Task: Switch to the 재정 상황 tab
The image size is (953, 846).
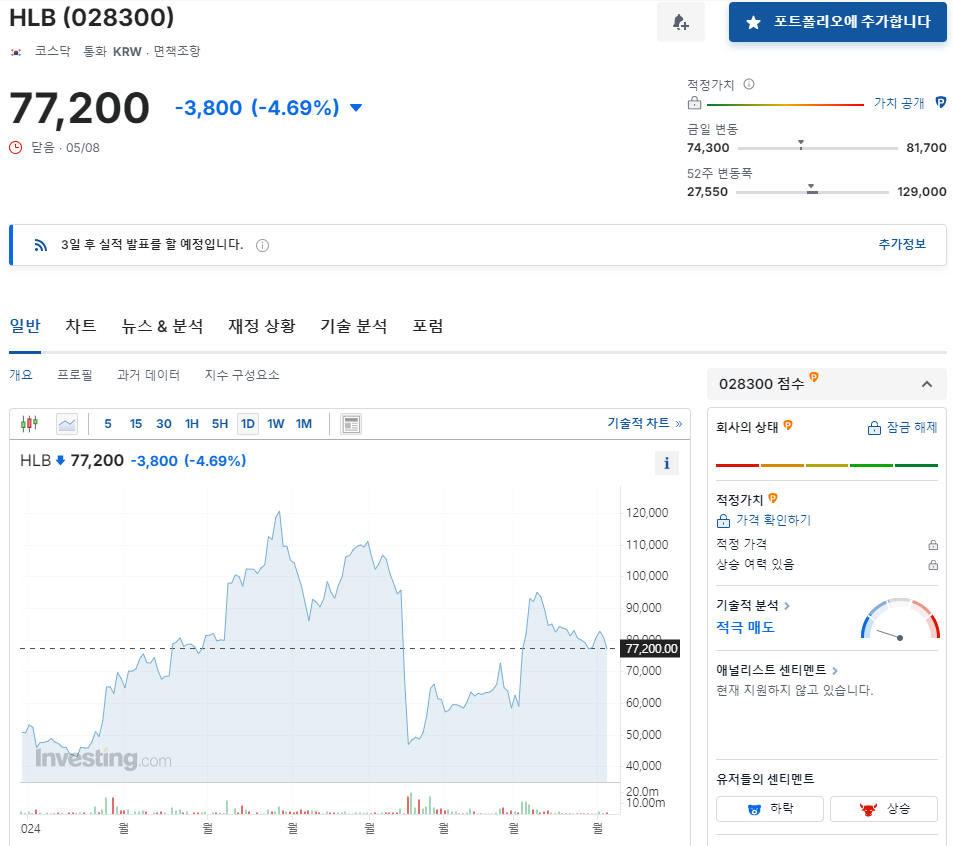Action: pos(261,326)
